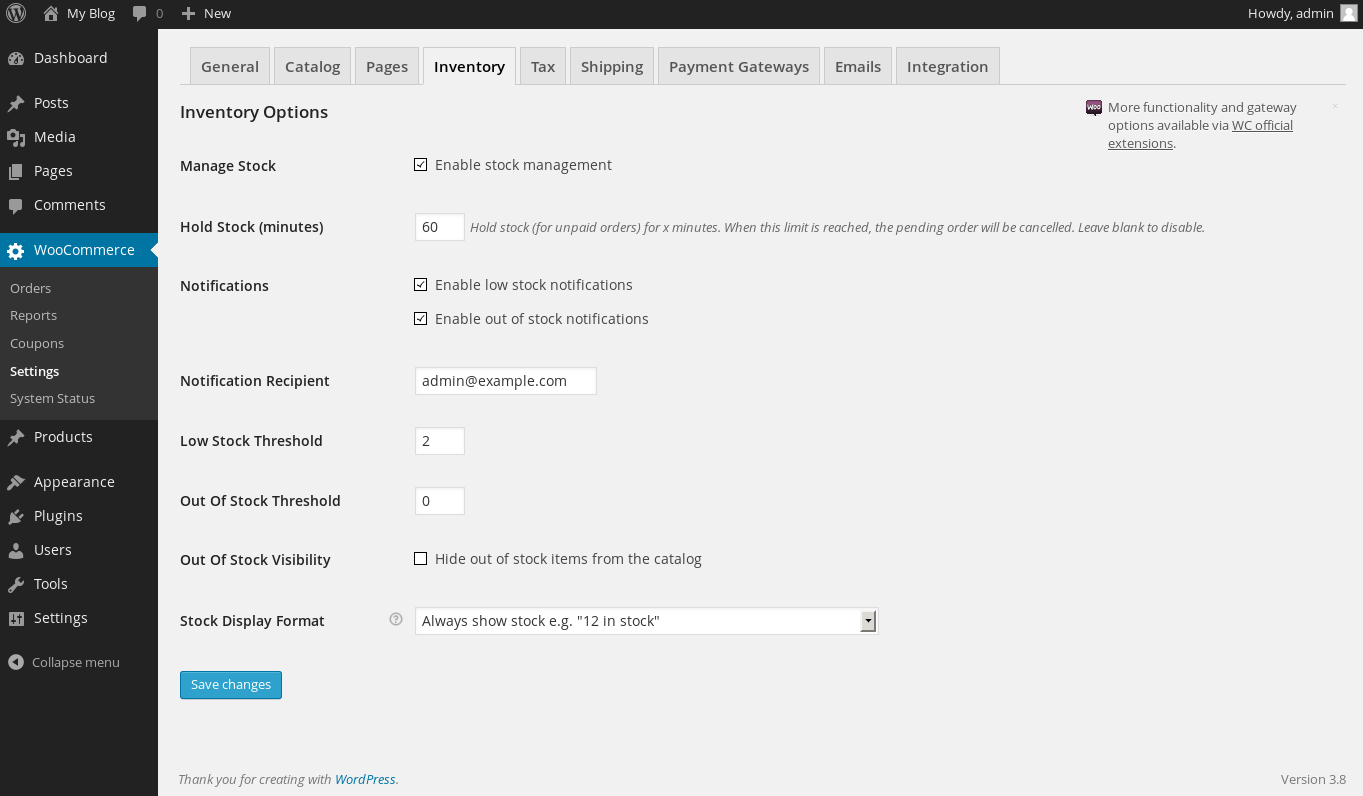This screenshot has width=1363, height=796.
Task: Click the help icon beside Stock Display Format
Action: tap(395, 620)
